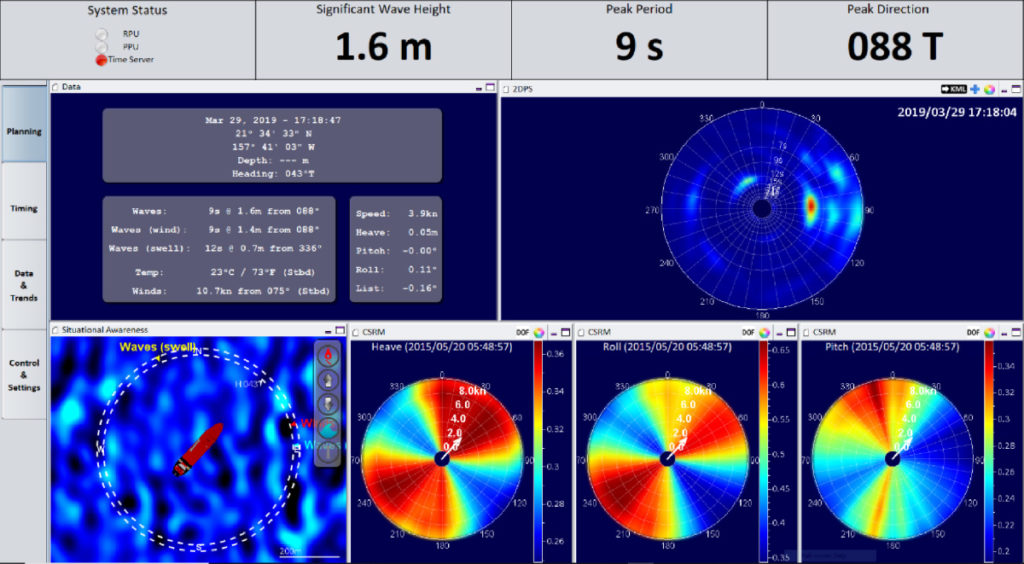Click the blue wave icon in Situational Awareness toolbar
This screenshot has height=564, width=1024.
coord(329,427)
